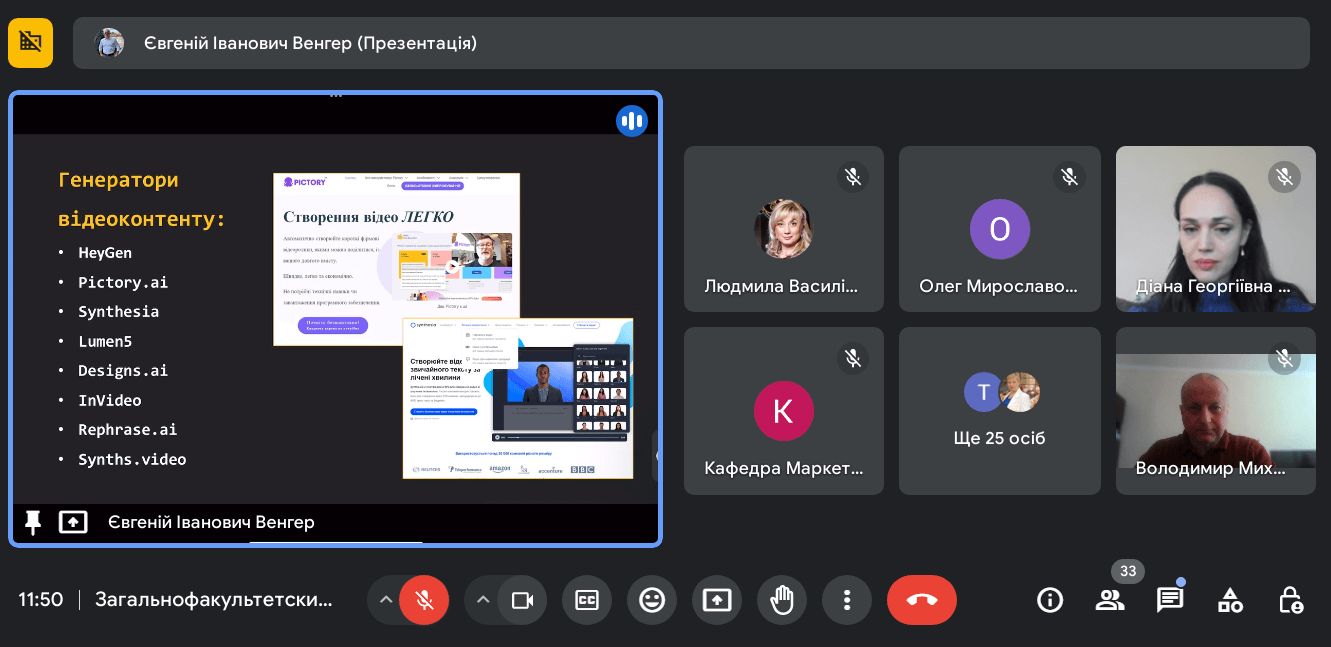The height and width of the screenshot is (647, 1331).
Task: Leave the call with the red hang-up button
Action: point(922,600)
